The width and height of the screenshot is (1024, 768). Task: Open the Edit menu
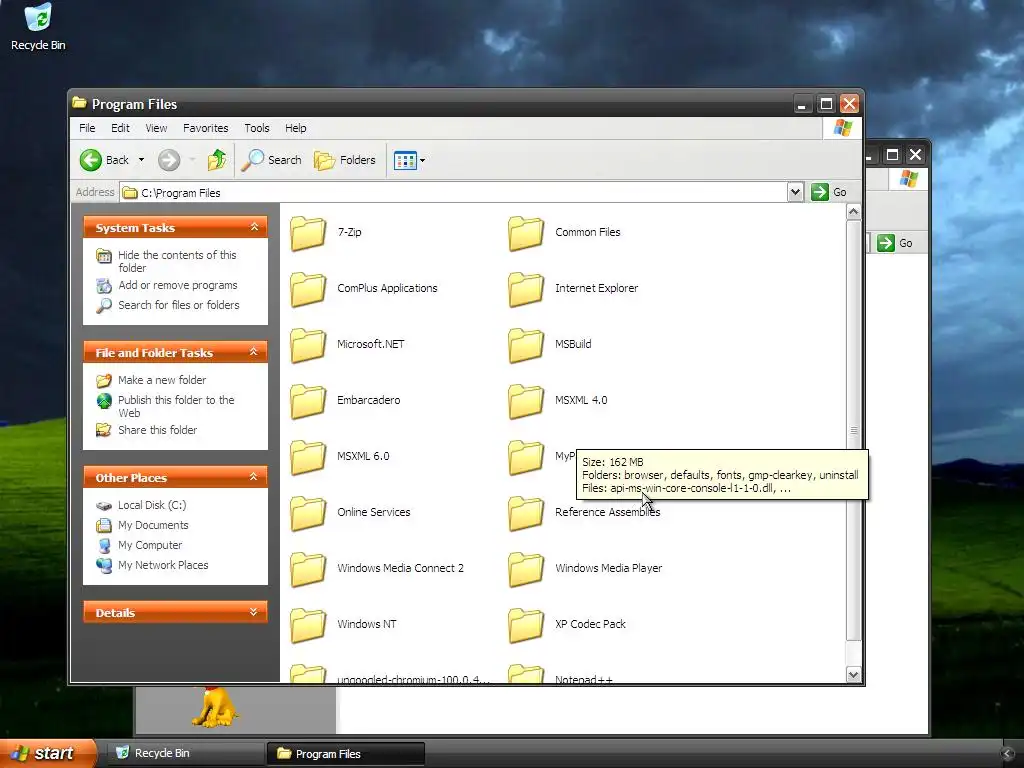tap(120, 128)
